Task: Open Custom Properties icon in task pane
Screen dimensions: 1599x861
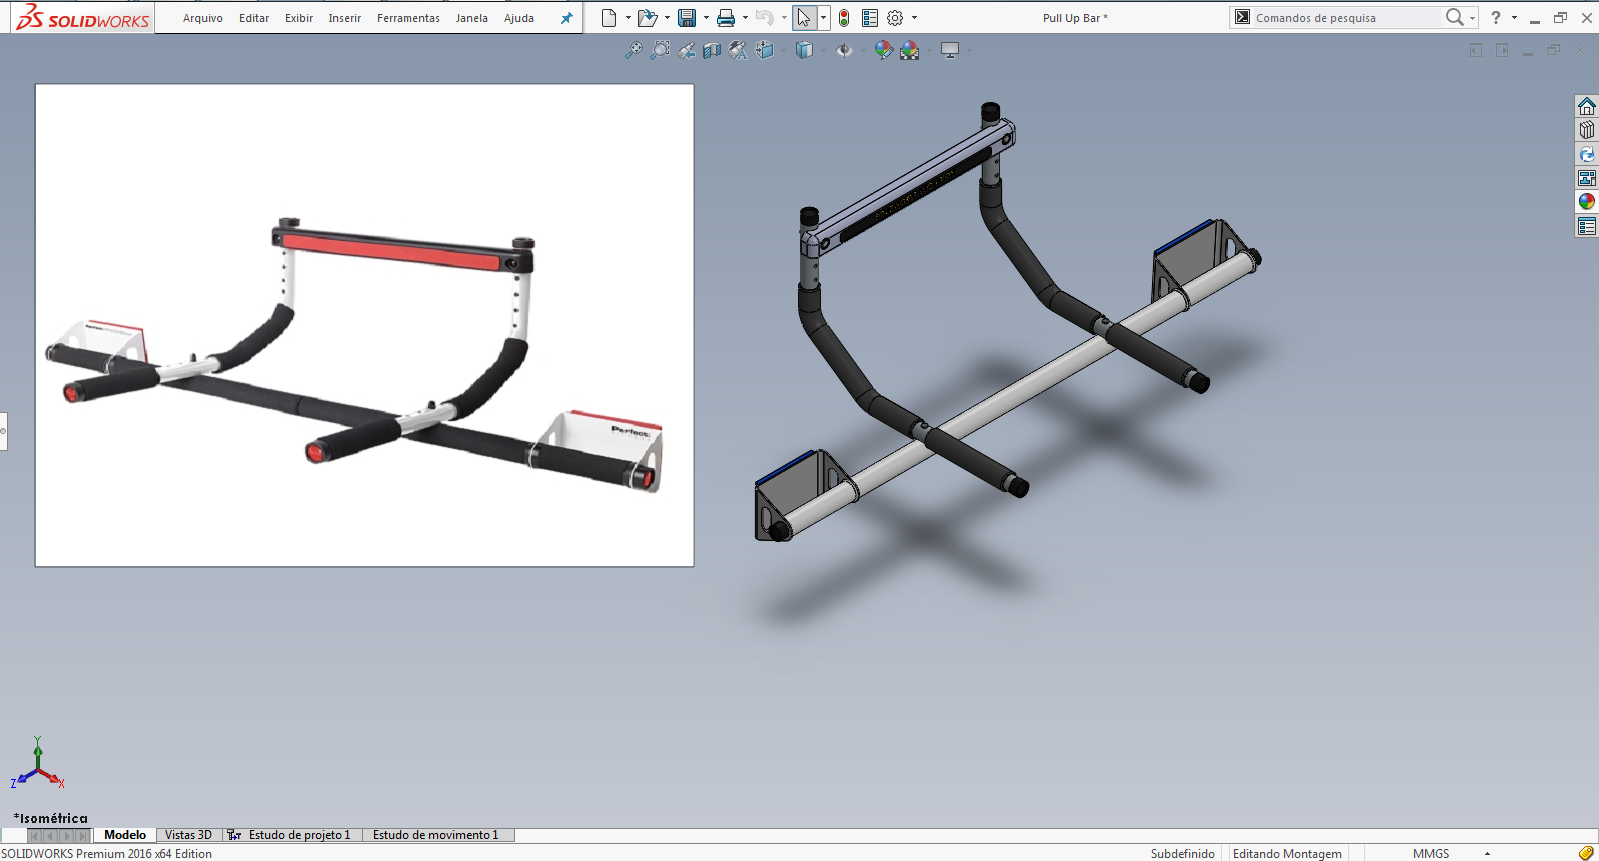Action: (1587, 226)
